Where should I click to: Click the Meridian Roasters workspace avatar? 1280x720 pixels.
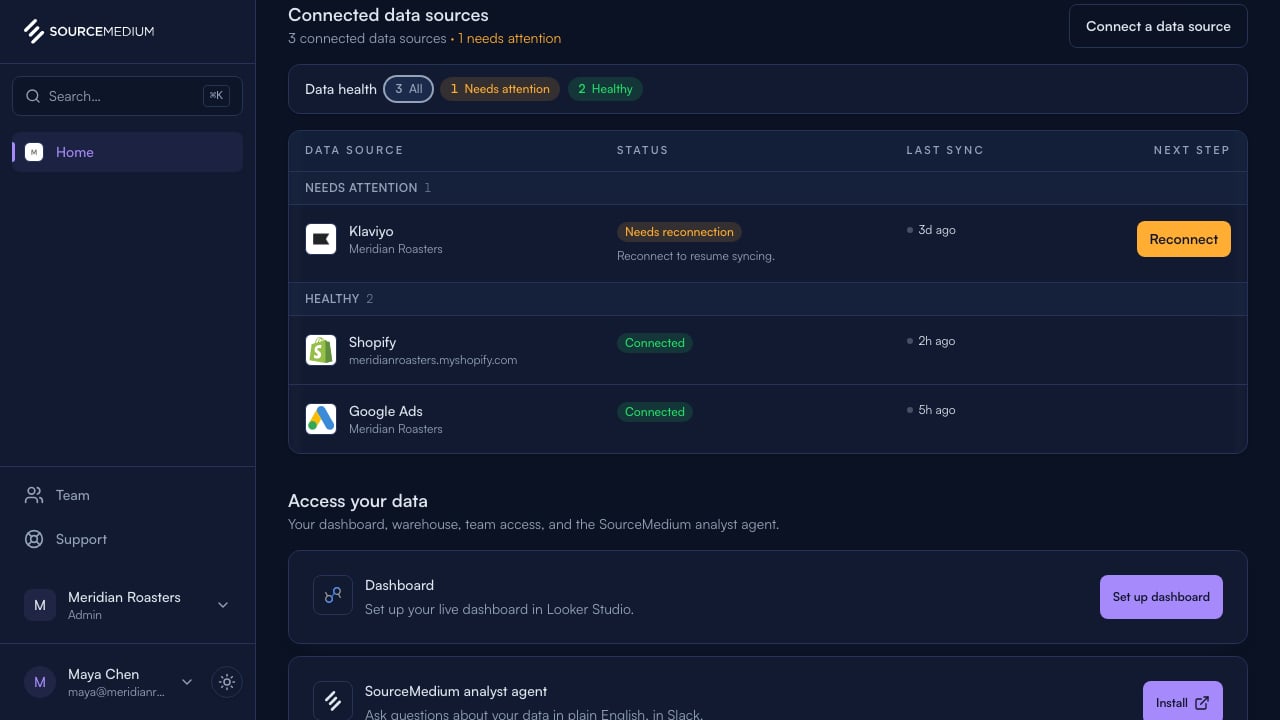40,605
